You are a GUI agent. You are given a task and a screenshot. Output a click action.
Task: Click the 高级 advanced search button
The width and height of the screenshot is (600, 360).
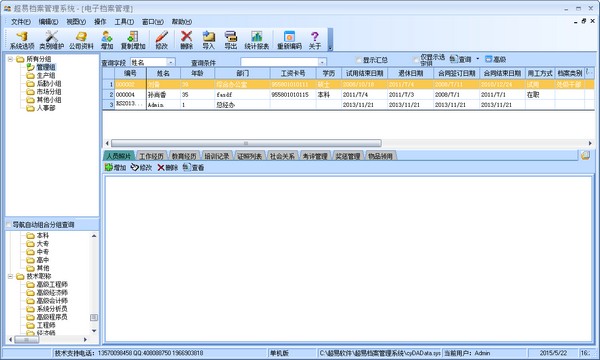pos(496,59)
